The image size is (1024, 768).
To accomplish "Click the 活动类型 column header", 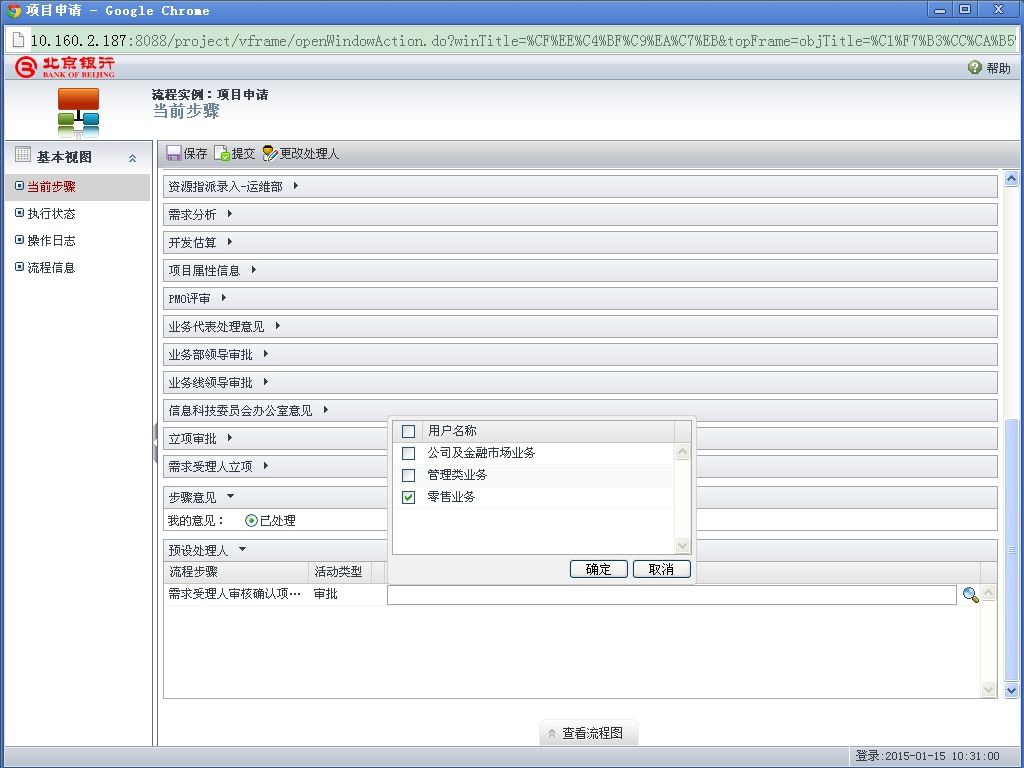I will click(x=338, y=572).
